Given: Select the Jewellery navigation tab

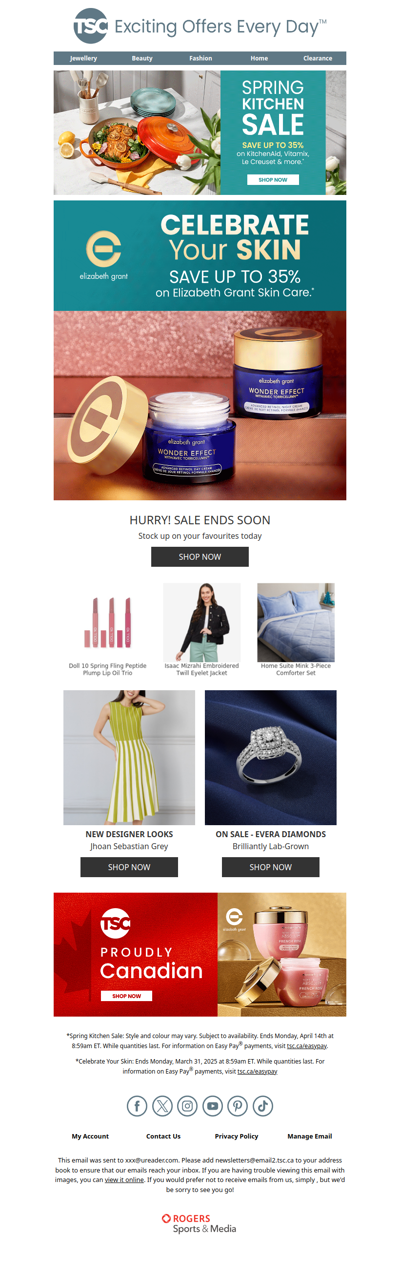Looking at the screenshot, I should (x=84, y=58).
